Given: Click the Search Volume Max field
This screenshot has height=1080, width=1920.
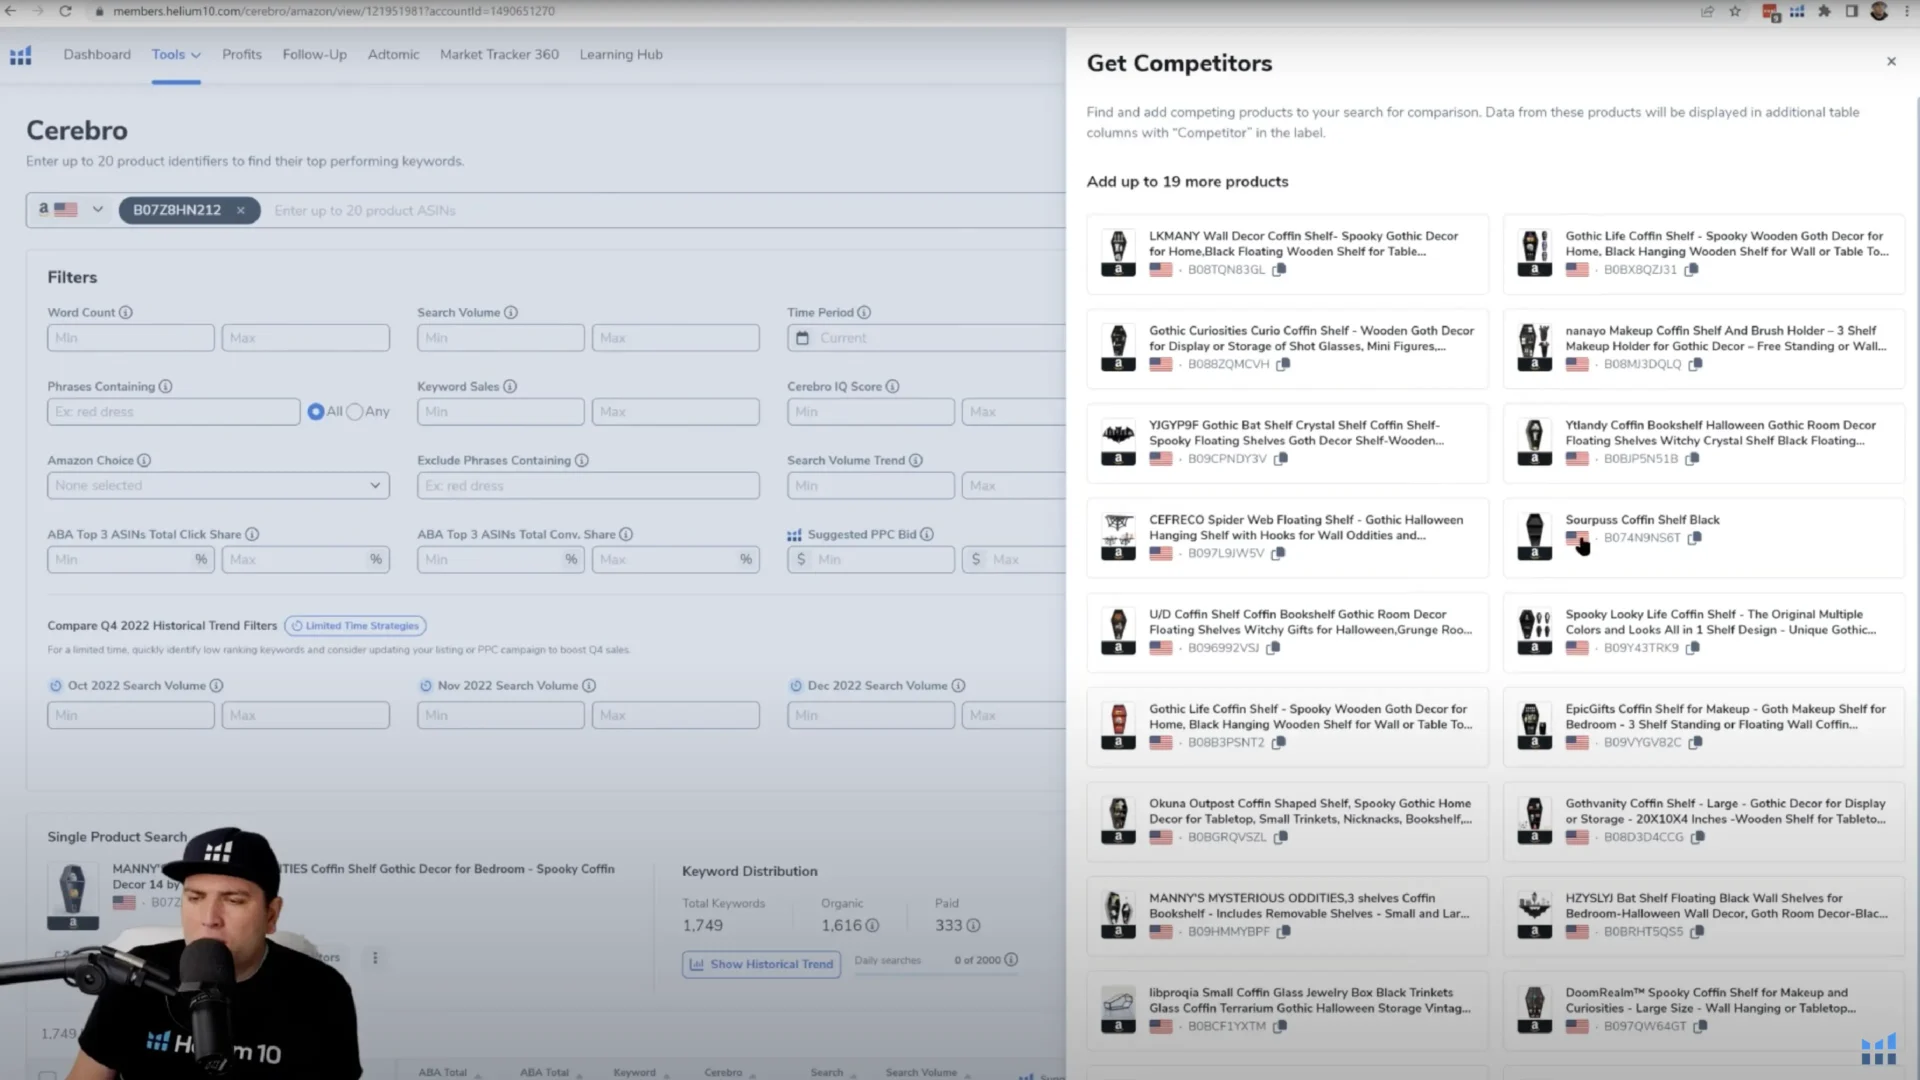Looking at the screenshot, I should click(x=675, y=338).
